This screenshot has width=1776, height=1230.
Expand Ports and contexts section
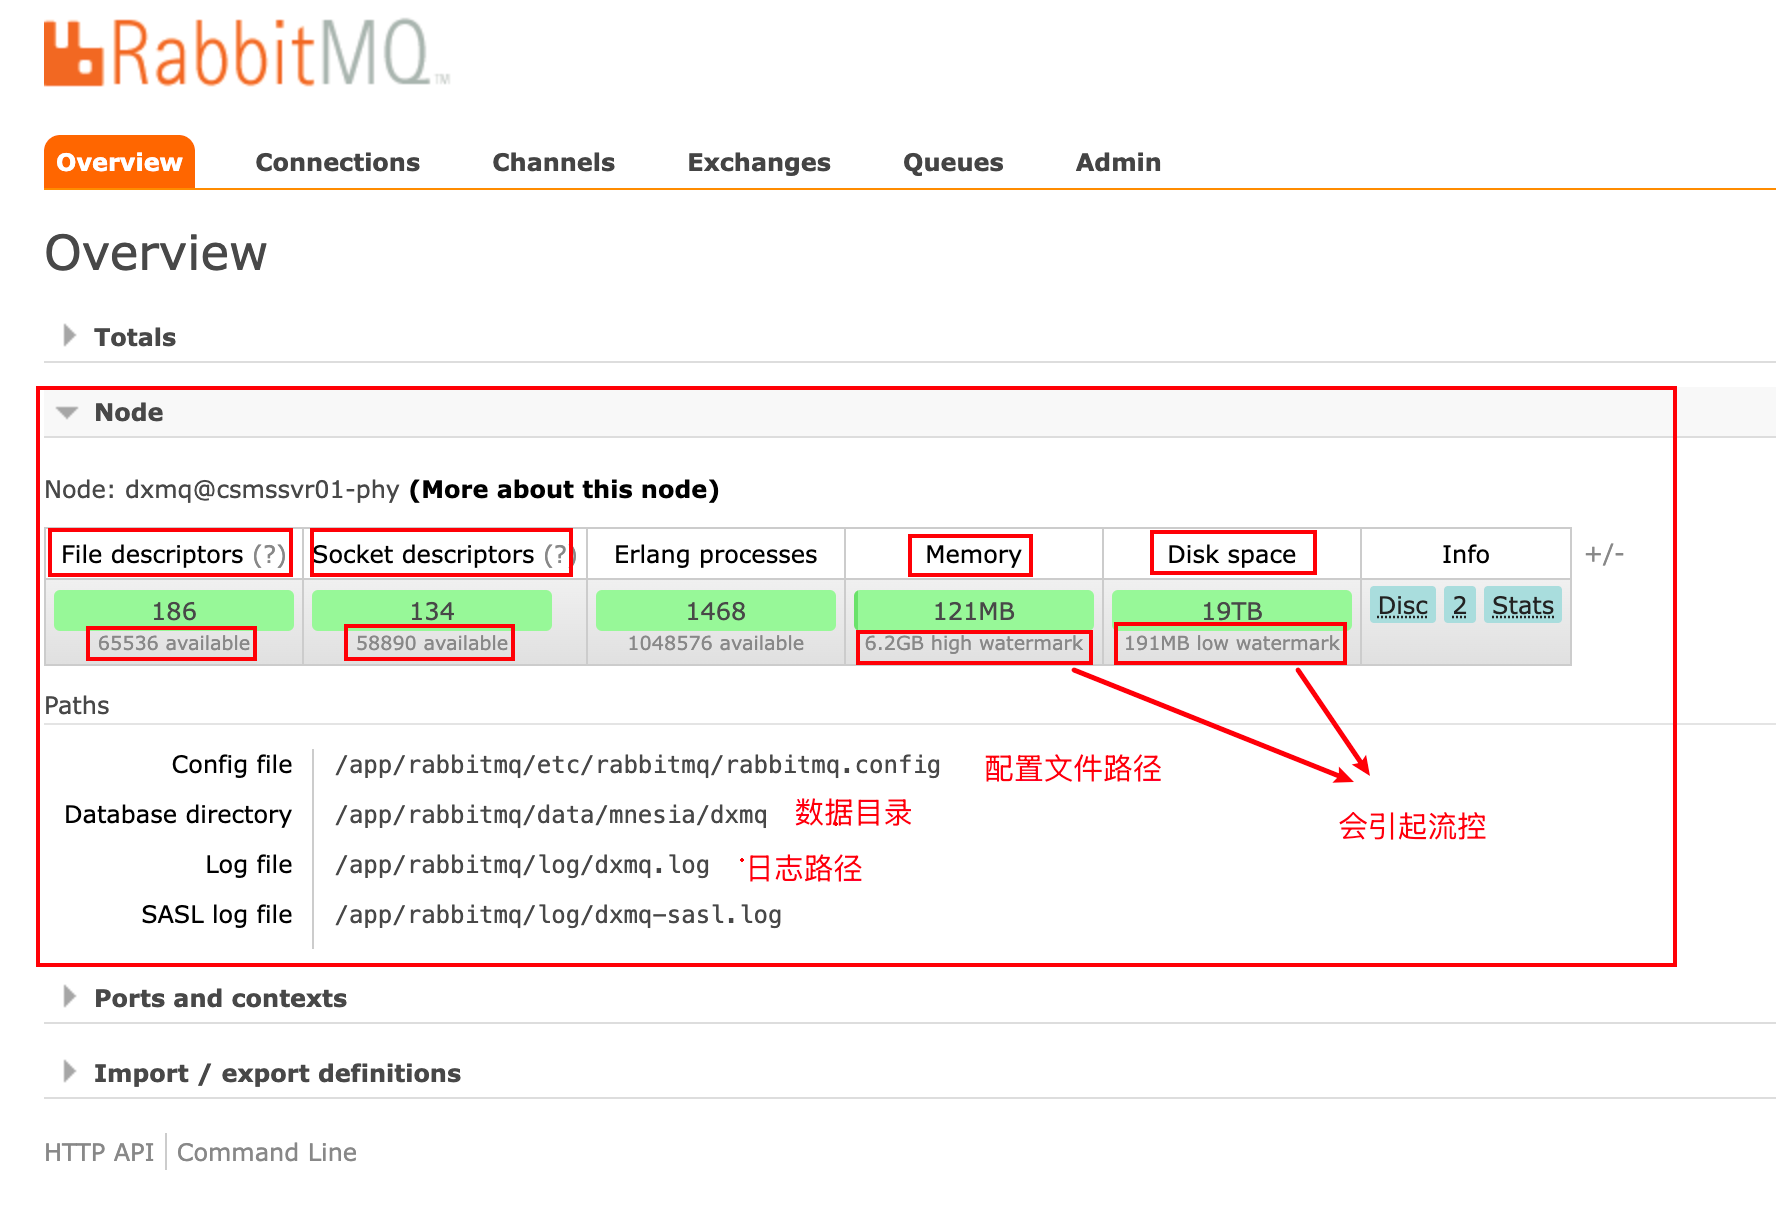point(220,998)
